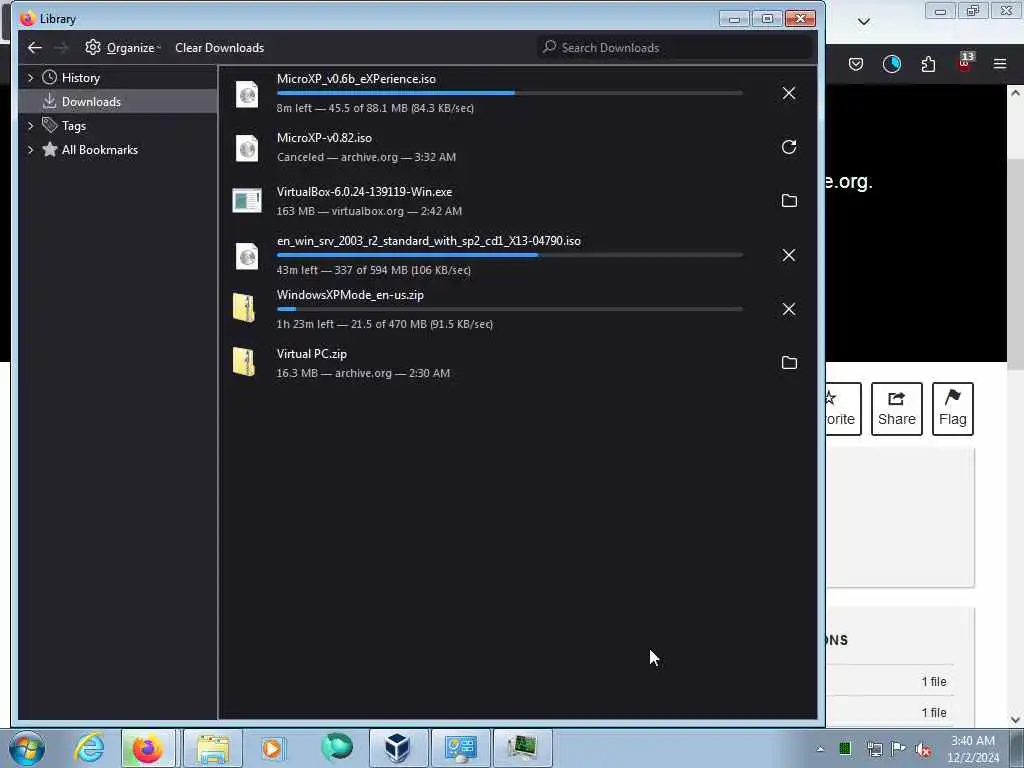This screenshot has width=1024, height=768.
Task: Click Favorite button on archive.org page
Action: tap(842, 409)
